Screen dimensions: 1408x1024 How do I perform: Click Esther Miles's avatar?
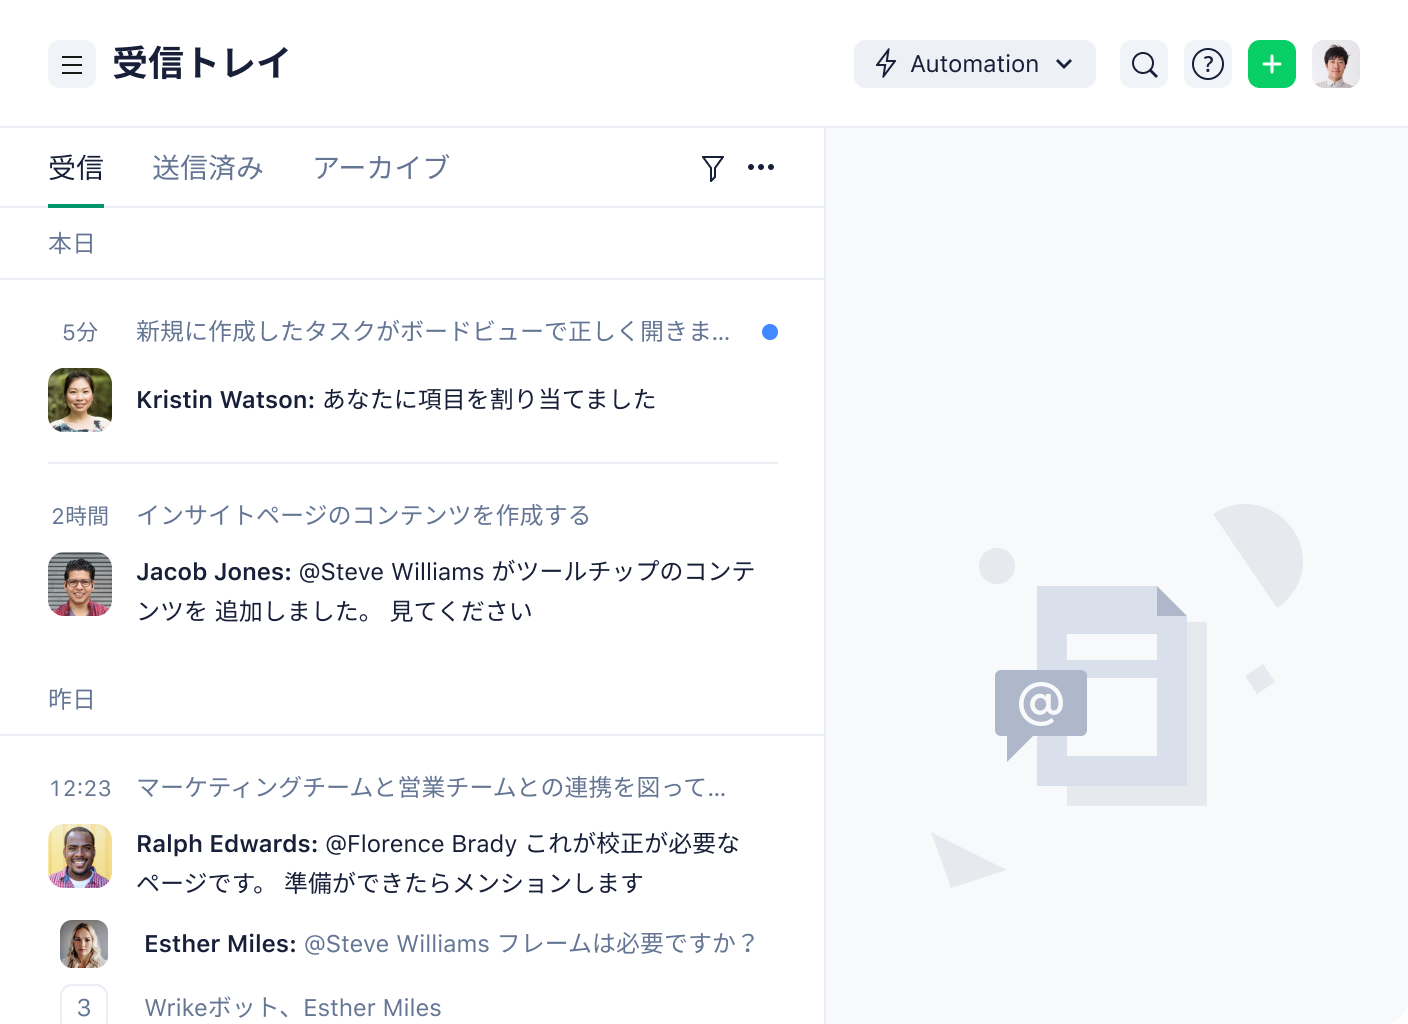[84, 944]
